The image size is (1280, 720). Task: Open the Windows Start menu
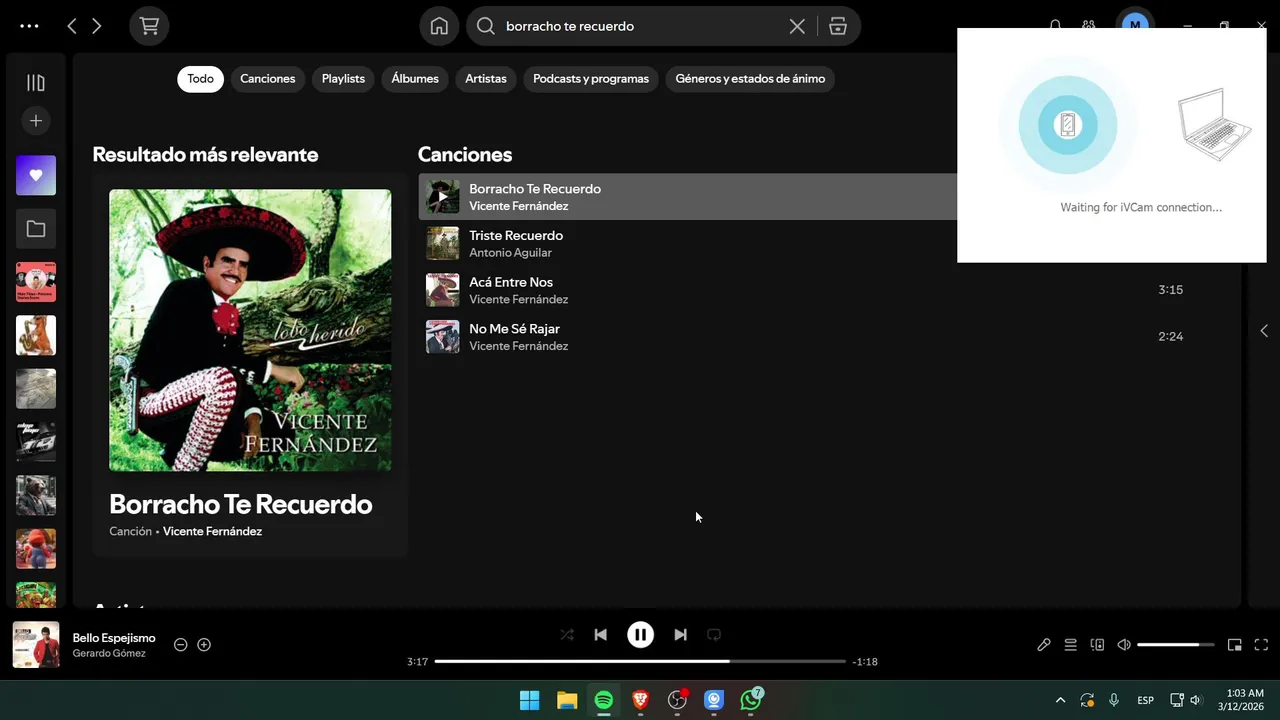(x=530, y=701)
